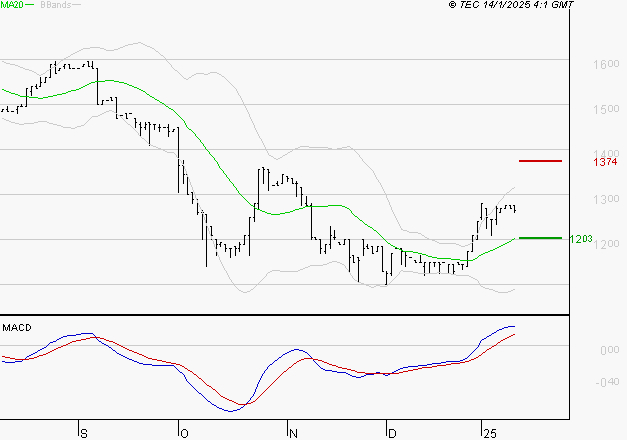Click the red 1374 price label
The height and width of the screenshot is (440, 627).
[x=605, y=162]
